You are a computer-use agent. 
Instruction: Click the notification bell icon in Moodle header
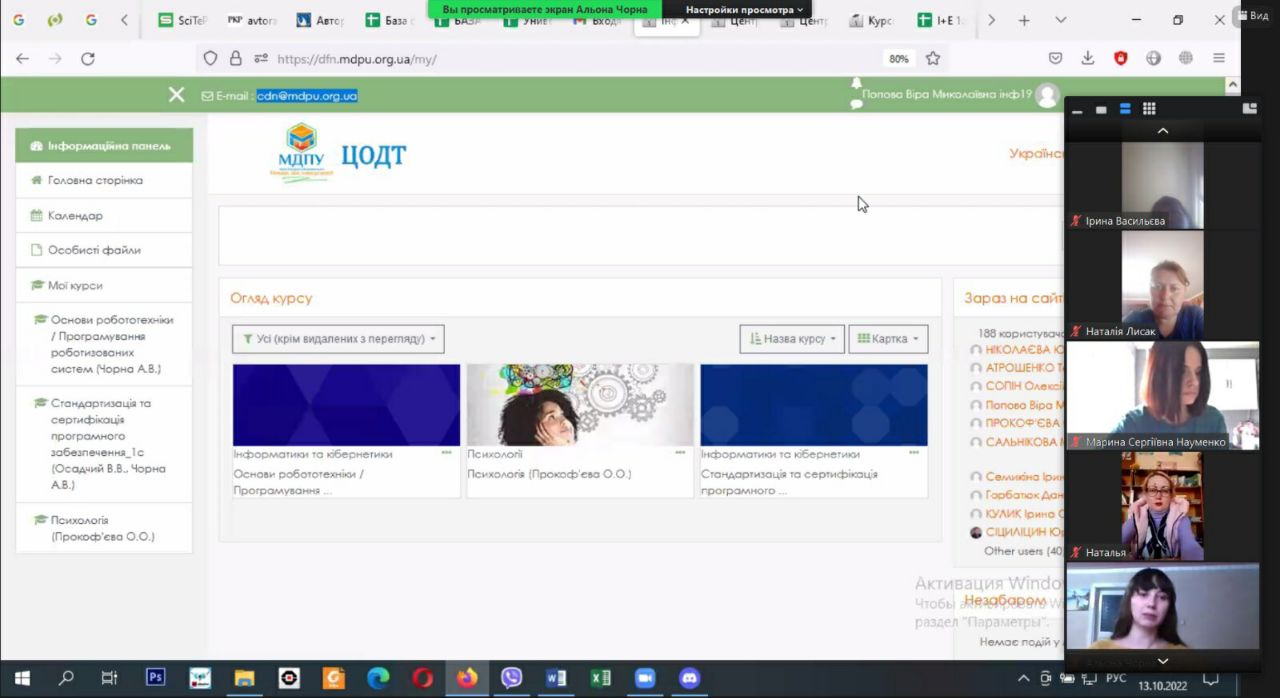pyautogui.click(x=856, y=84)
